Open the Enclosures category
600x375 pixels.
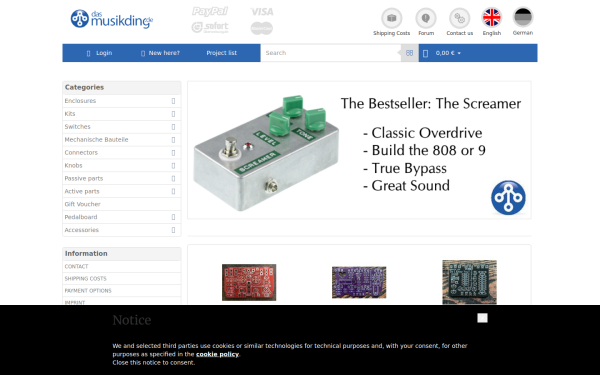pyautogui.click(x=80, y=101)
